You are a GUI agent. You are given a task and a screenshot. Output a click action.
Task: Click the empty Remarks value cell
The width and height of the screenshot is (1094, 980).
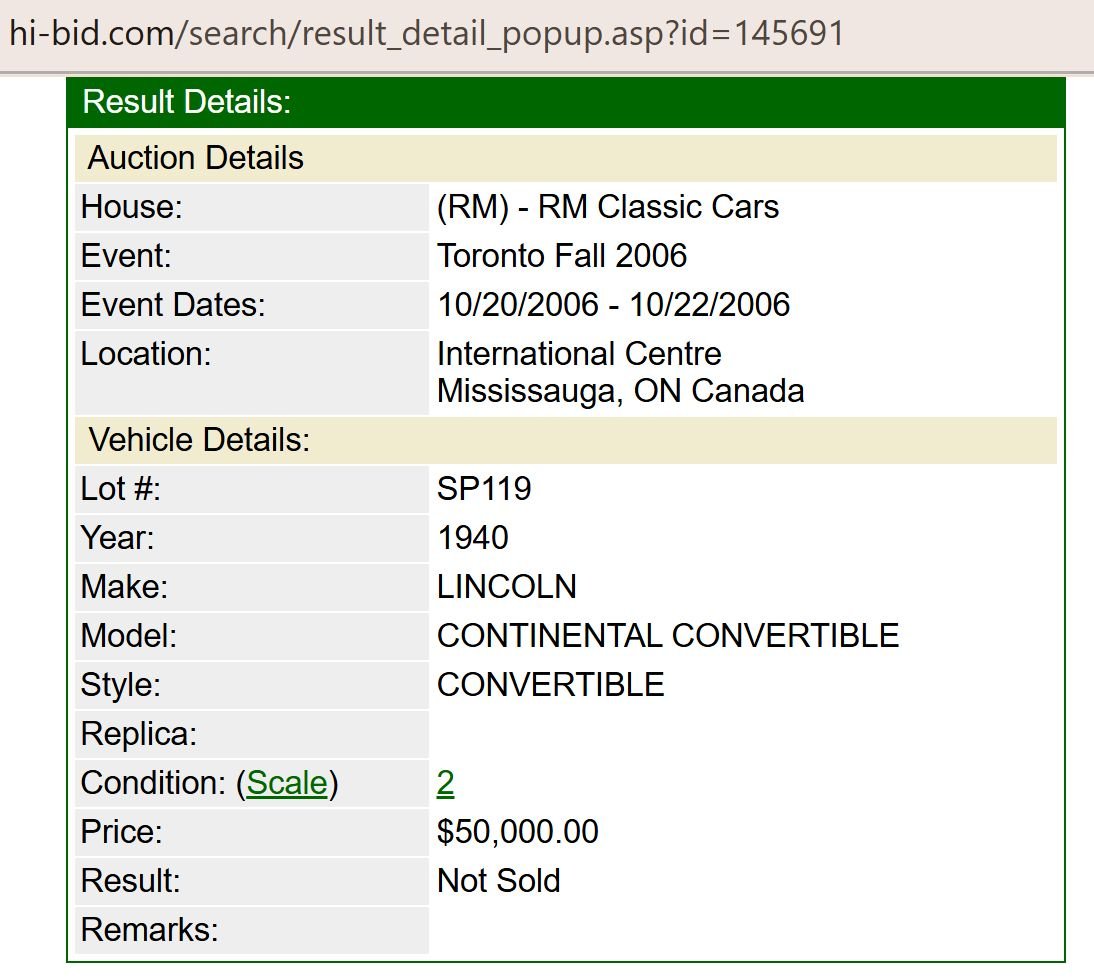[x=742, y=930]
